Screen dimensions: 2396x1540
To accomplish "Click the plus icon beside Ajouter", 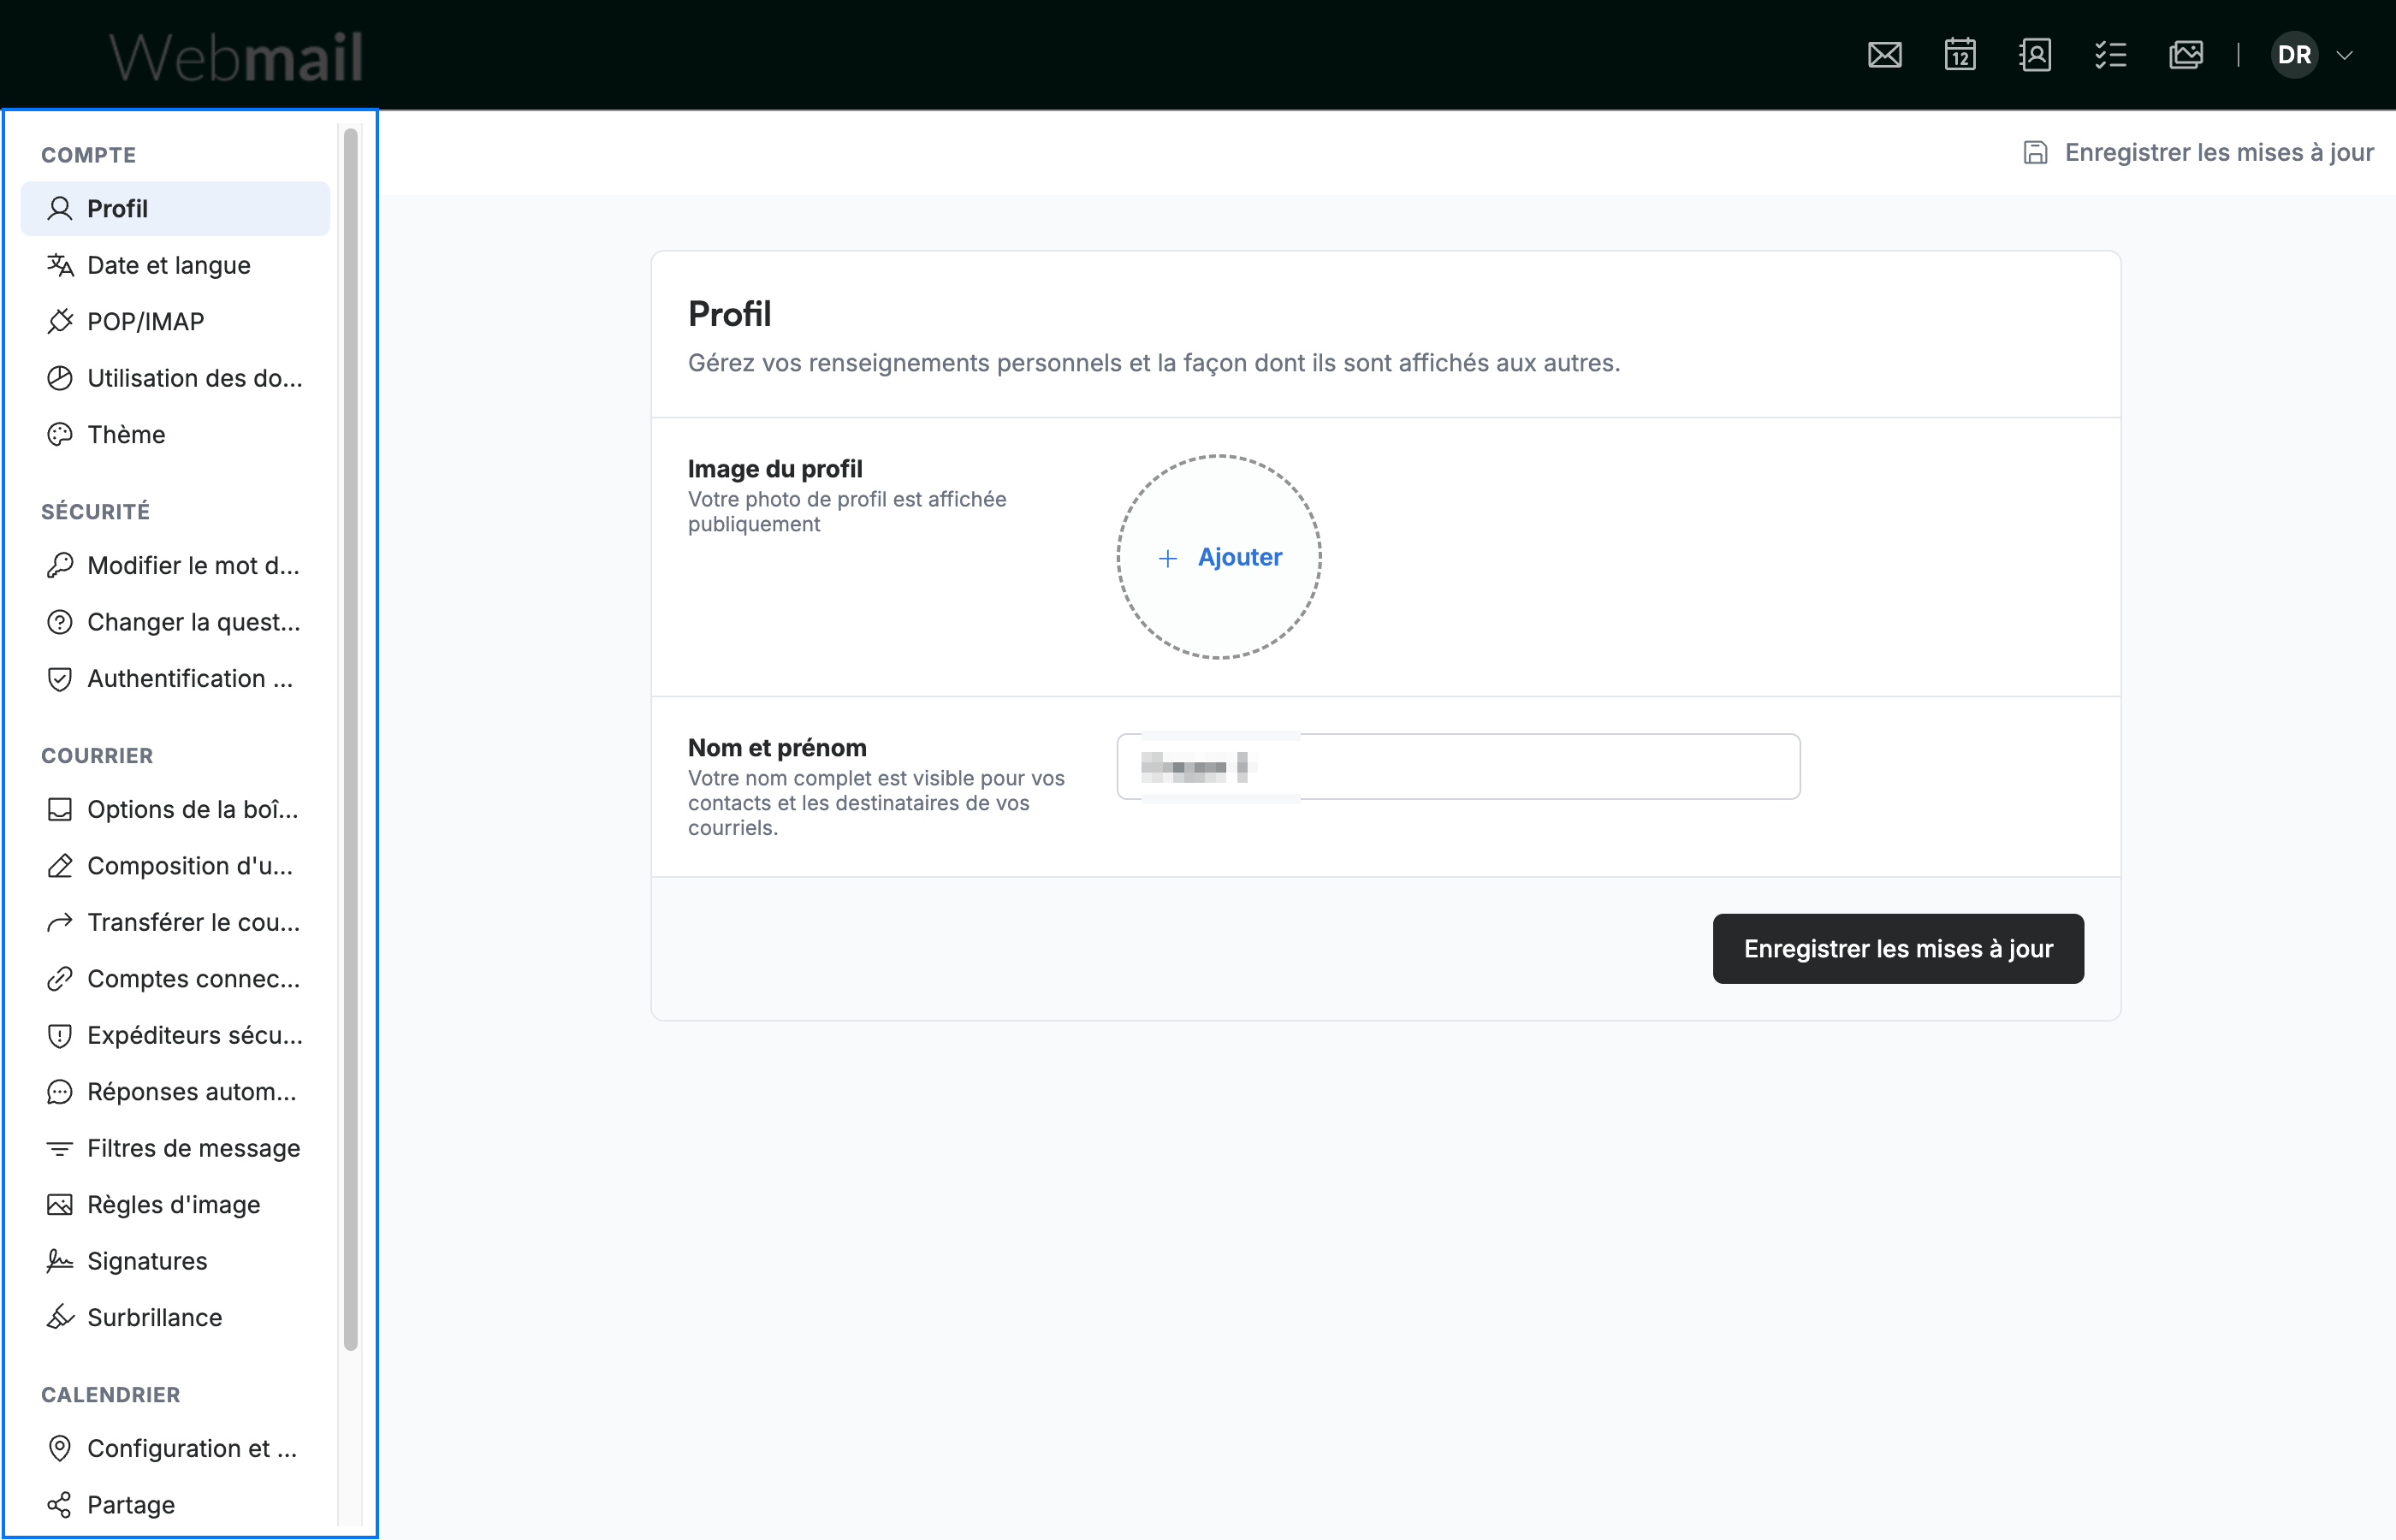I will (1167, 558).
